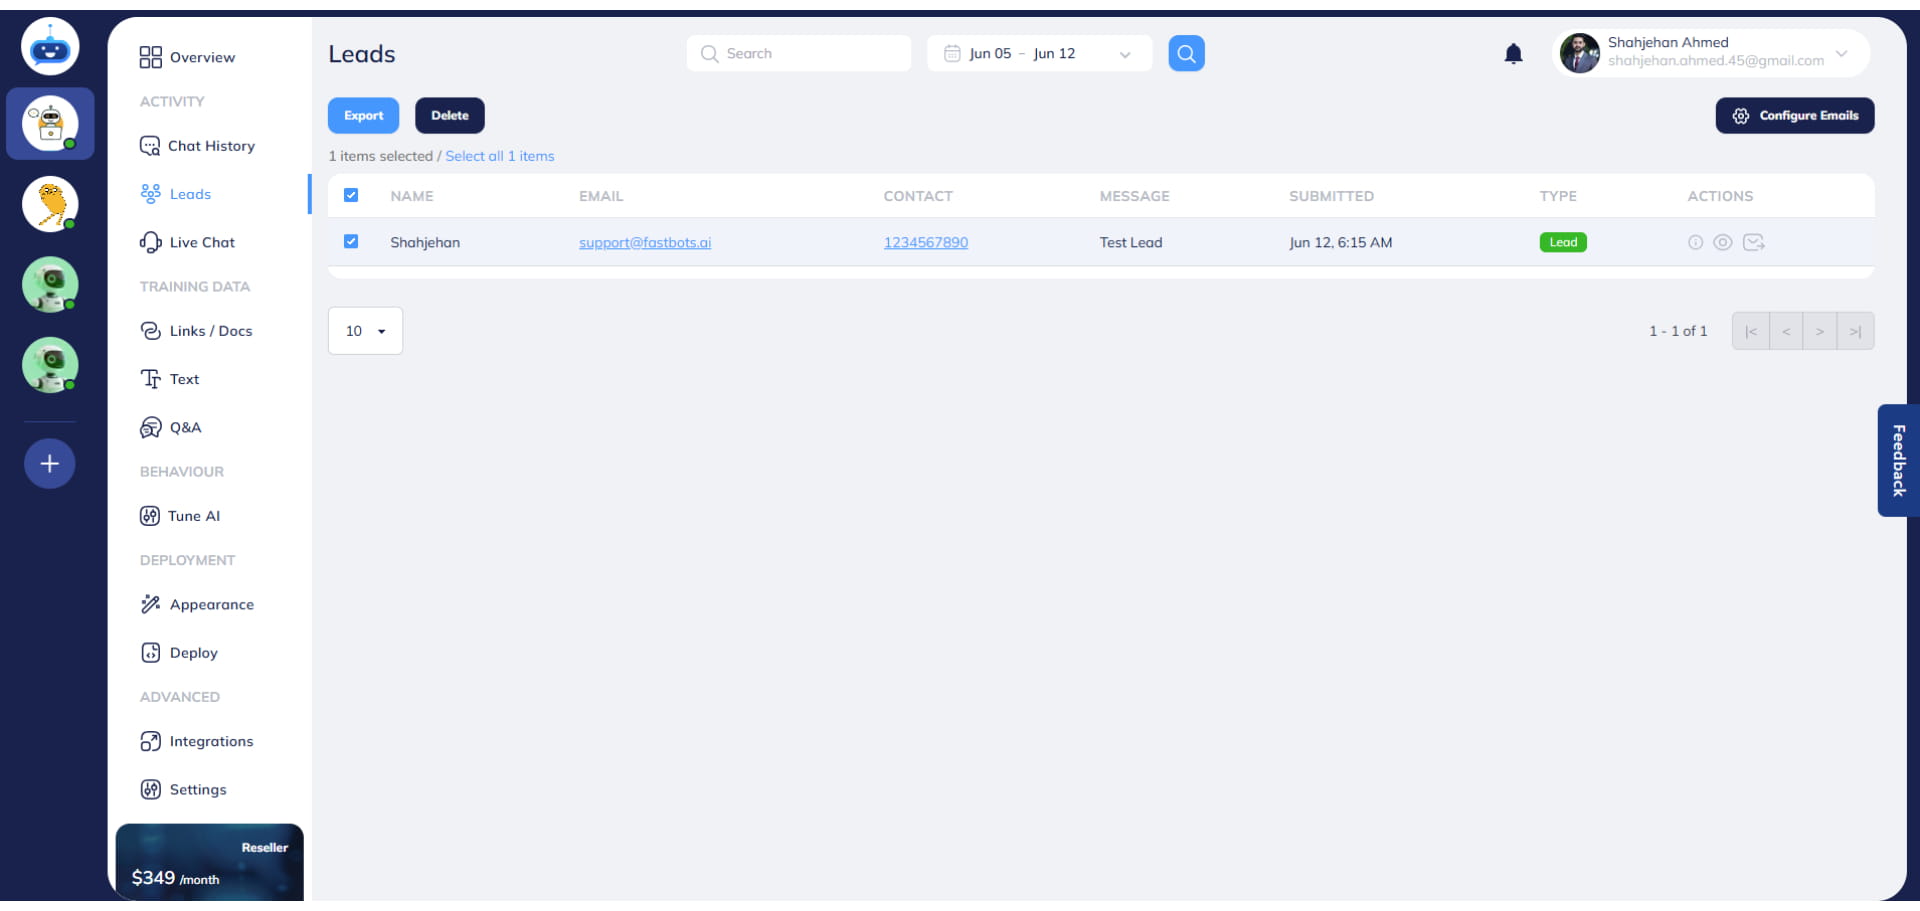Image resolution: width=1920 pixels, height=911 pixels.
Task: Select the Live Chat option
Action: tap(200, 242)
